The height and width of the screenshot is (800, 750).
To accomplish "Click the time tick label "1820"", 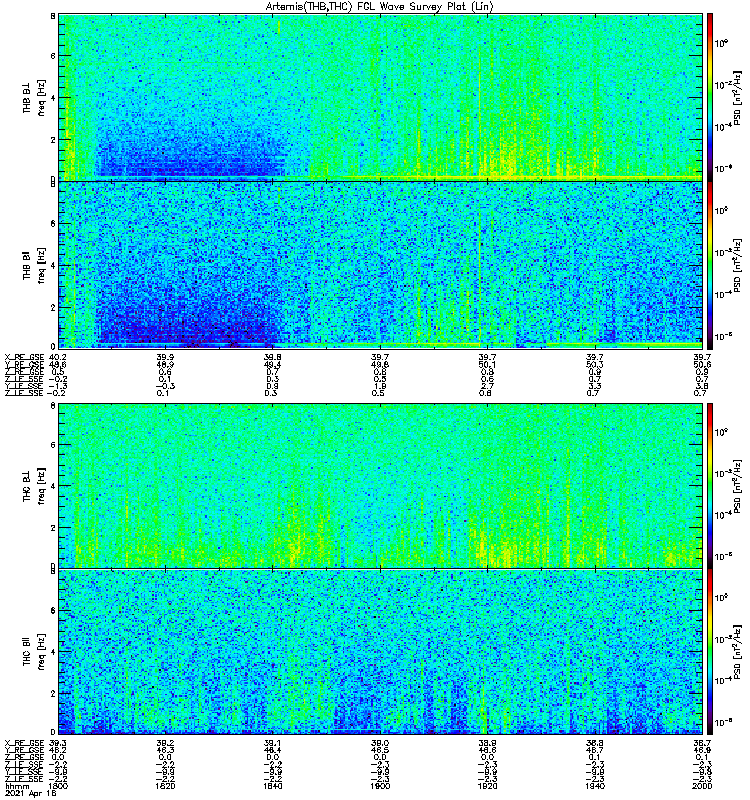I will tap(165, 786).
